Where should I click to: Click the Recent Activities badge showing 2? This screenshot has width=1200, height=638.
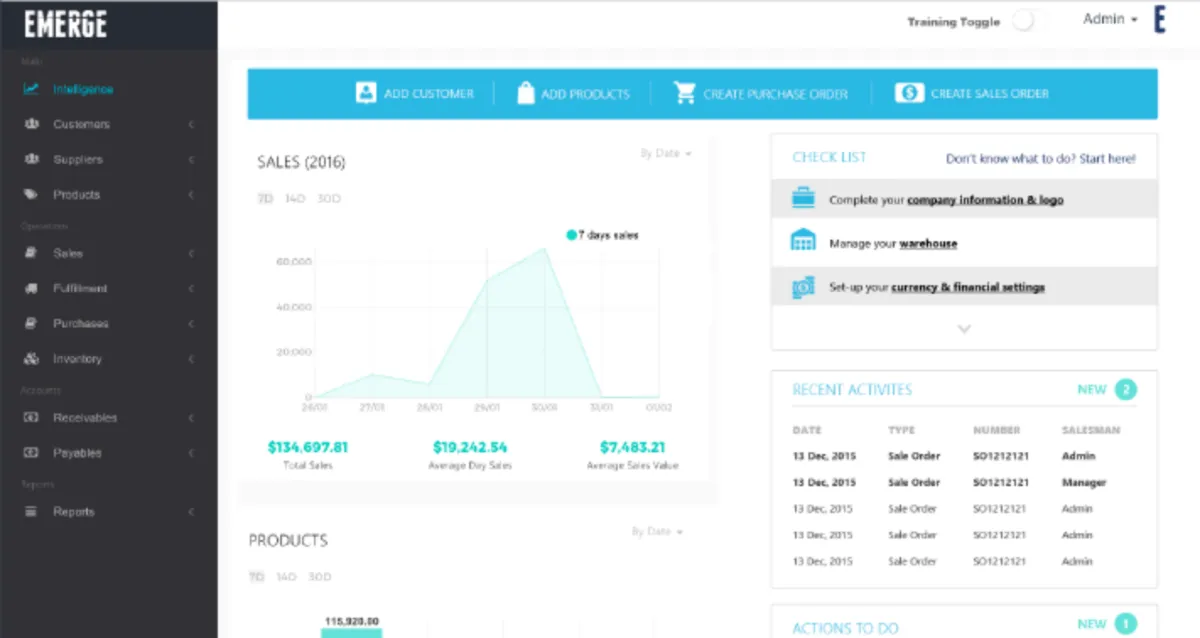click(x=1126, y=389)
